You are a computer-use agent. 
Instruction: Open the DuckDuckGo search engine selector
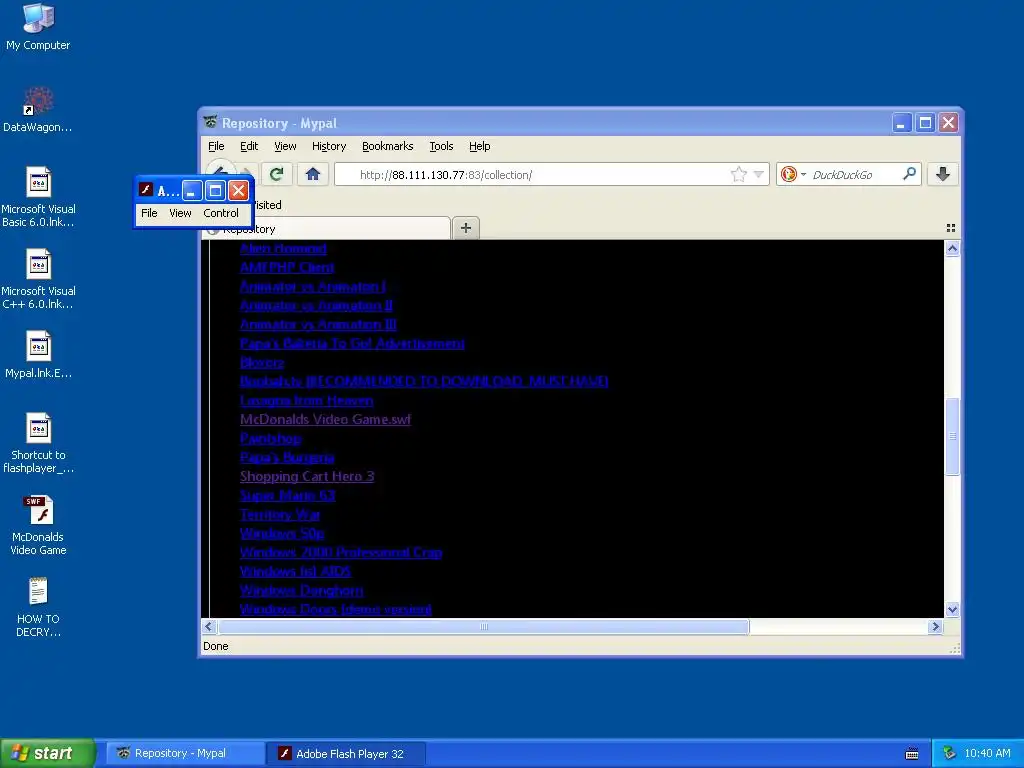pyautogui.click(x=793, y=174)
